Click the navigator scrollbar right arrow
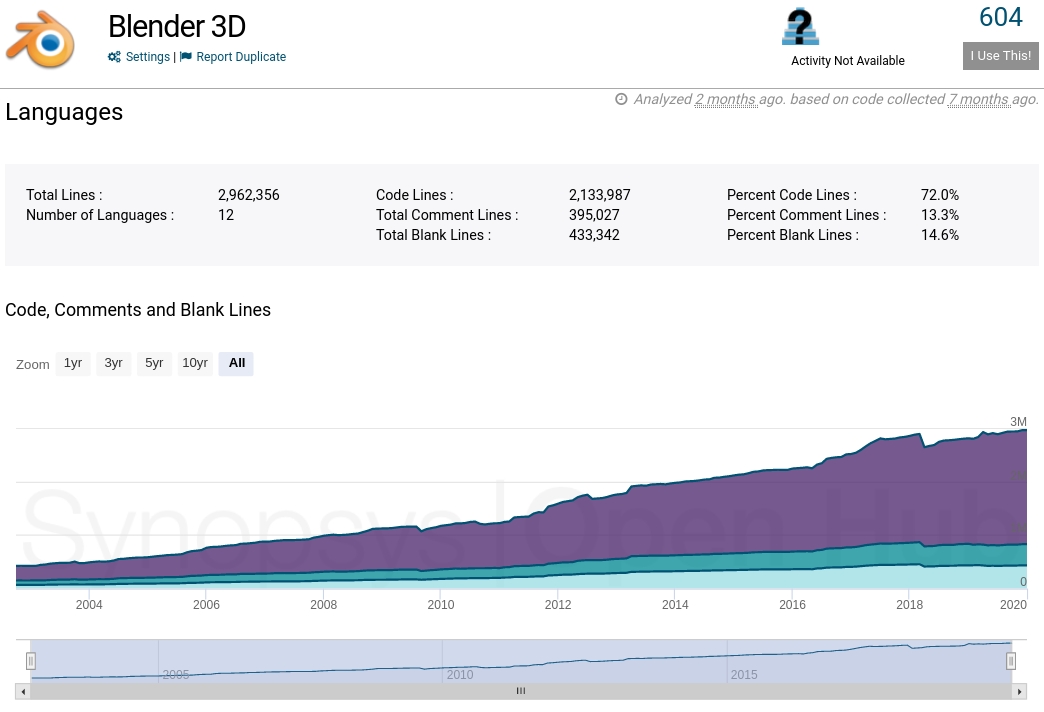This screenshot has height=712, width=1044. click(1019, 691)
